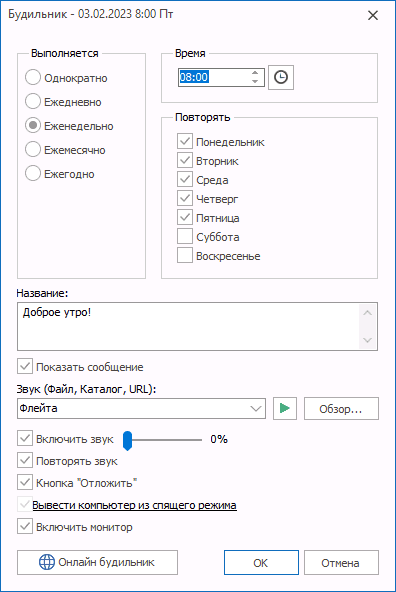396x592 pixels.
Task: Check the Воскресенье day box
Action: click(x=185, y=256)
